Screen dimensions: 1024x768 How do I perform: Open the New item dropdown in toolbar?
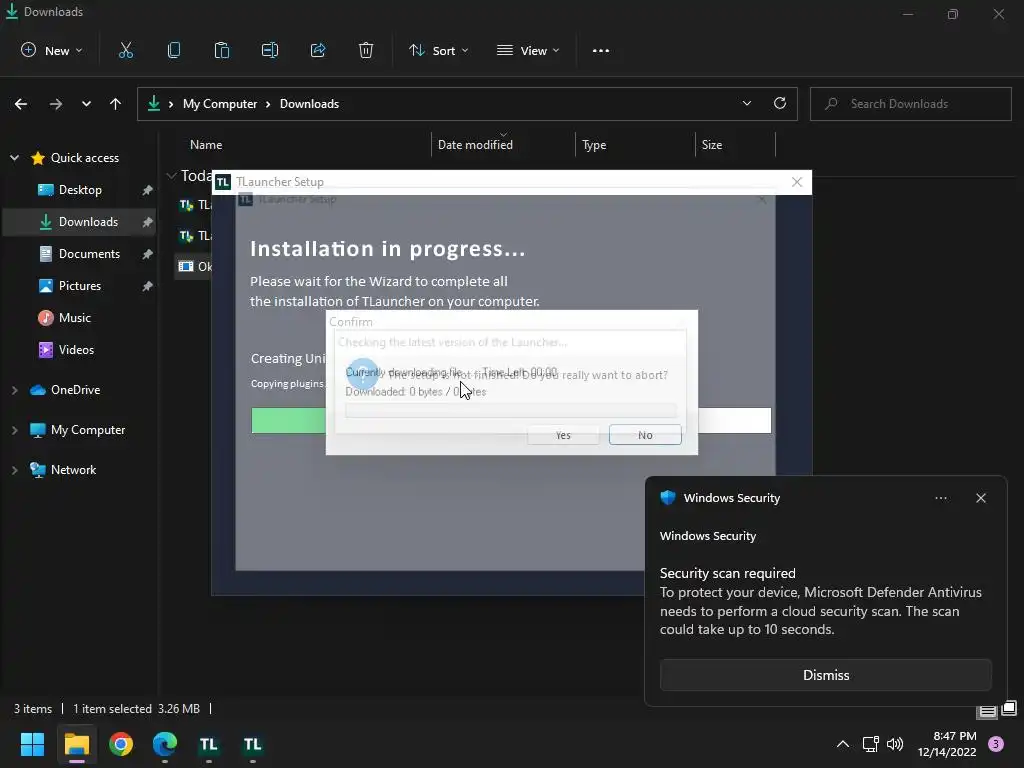click(x=52, y=50)
